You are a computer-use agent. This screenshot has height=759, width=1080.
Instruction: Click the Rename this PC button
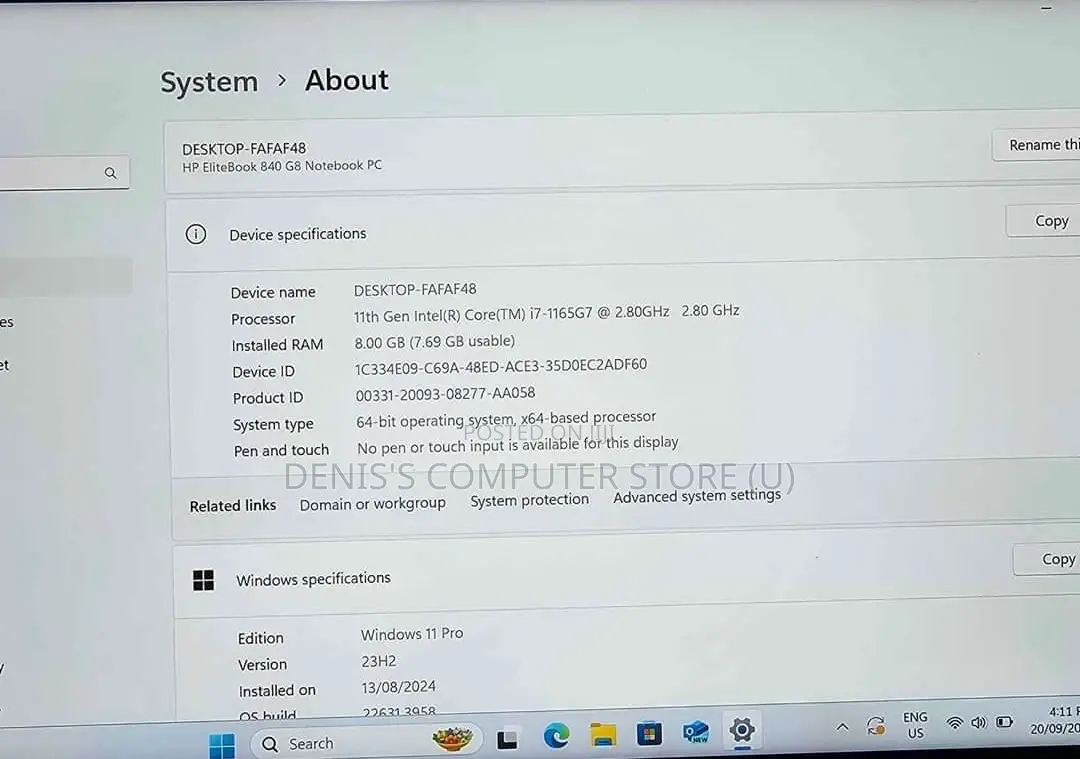pyautogui.click(x=1036, y=145)
